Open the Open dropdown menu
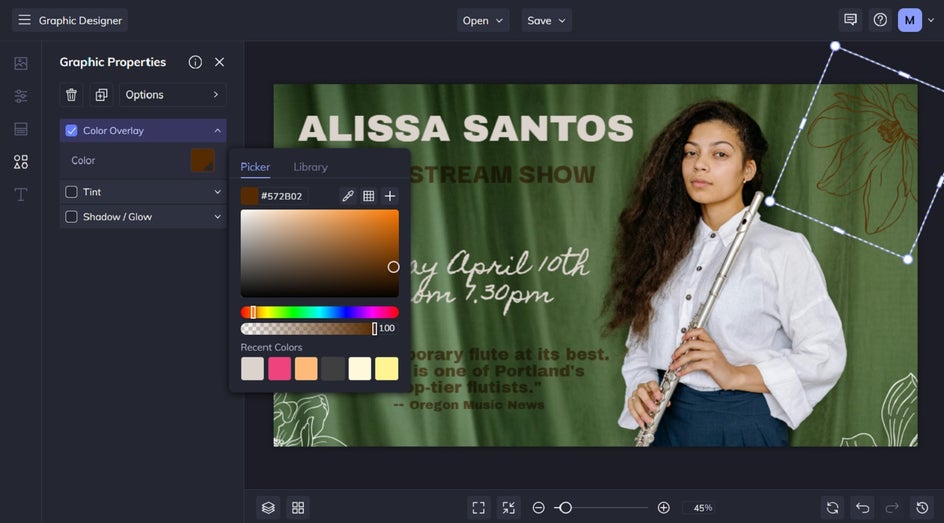Image resolution: width=944 pixels, height=523 pixels. (x=483, y=20)
